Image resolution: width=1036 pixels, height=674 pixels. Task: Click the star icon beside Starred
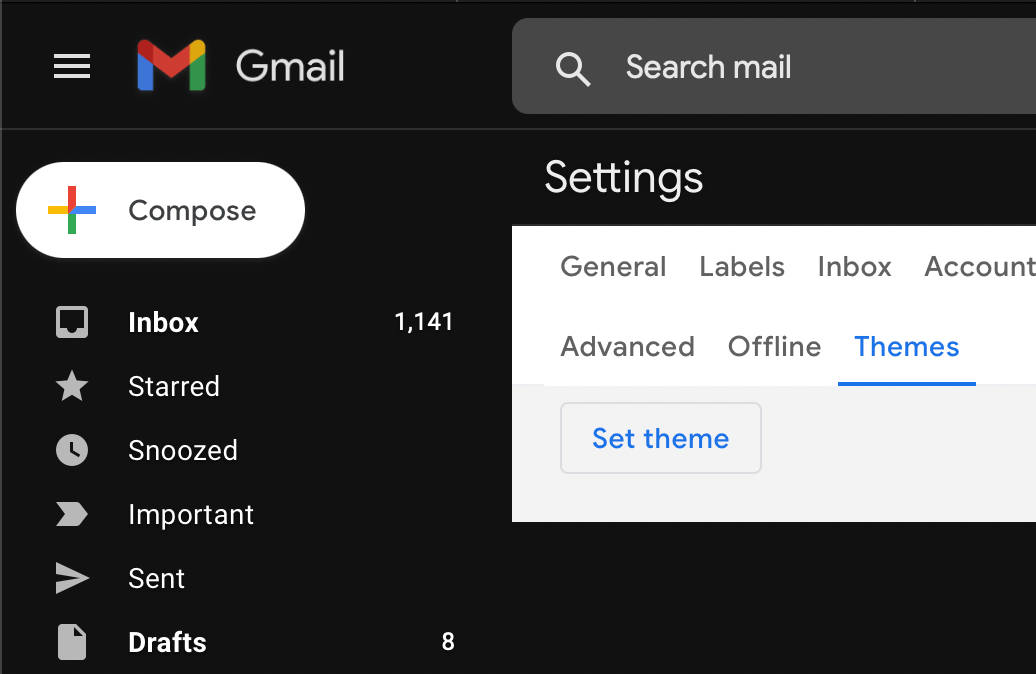(71, 386)
